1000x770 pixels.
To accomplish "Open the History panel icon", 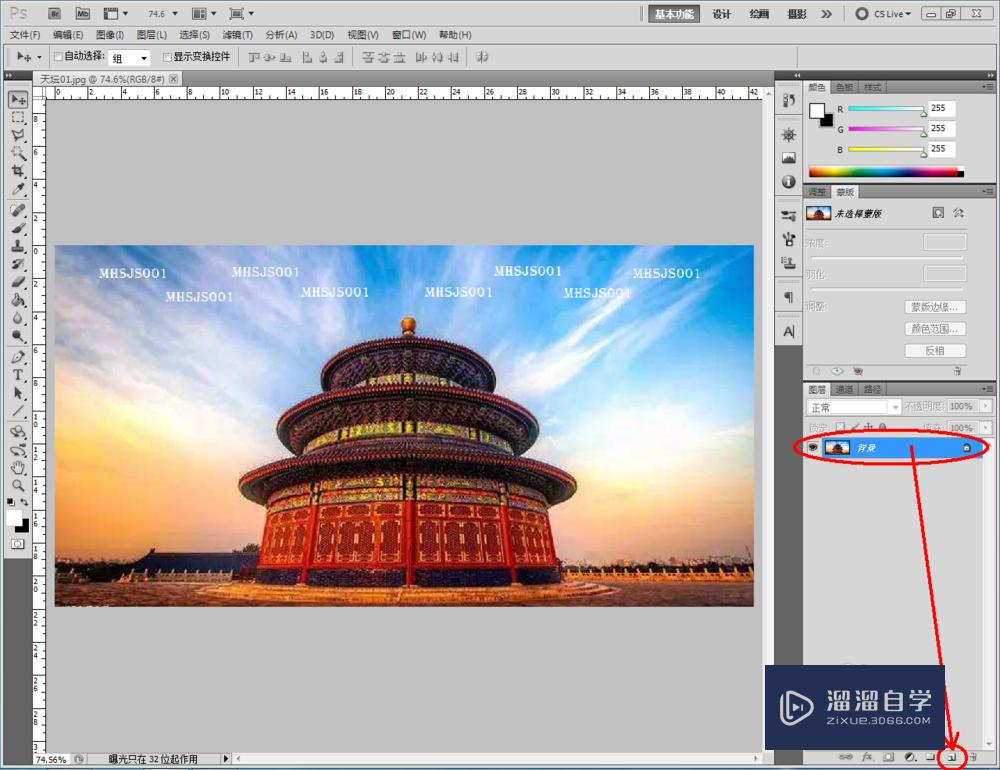I will point(789,100).
